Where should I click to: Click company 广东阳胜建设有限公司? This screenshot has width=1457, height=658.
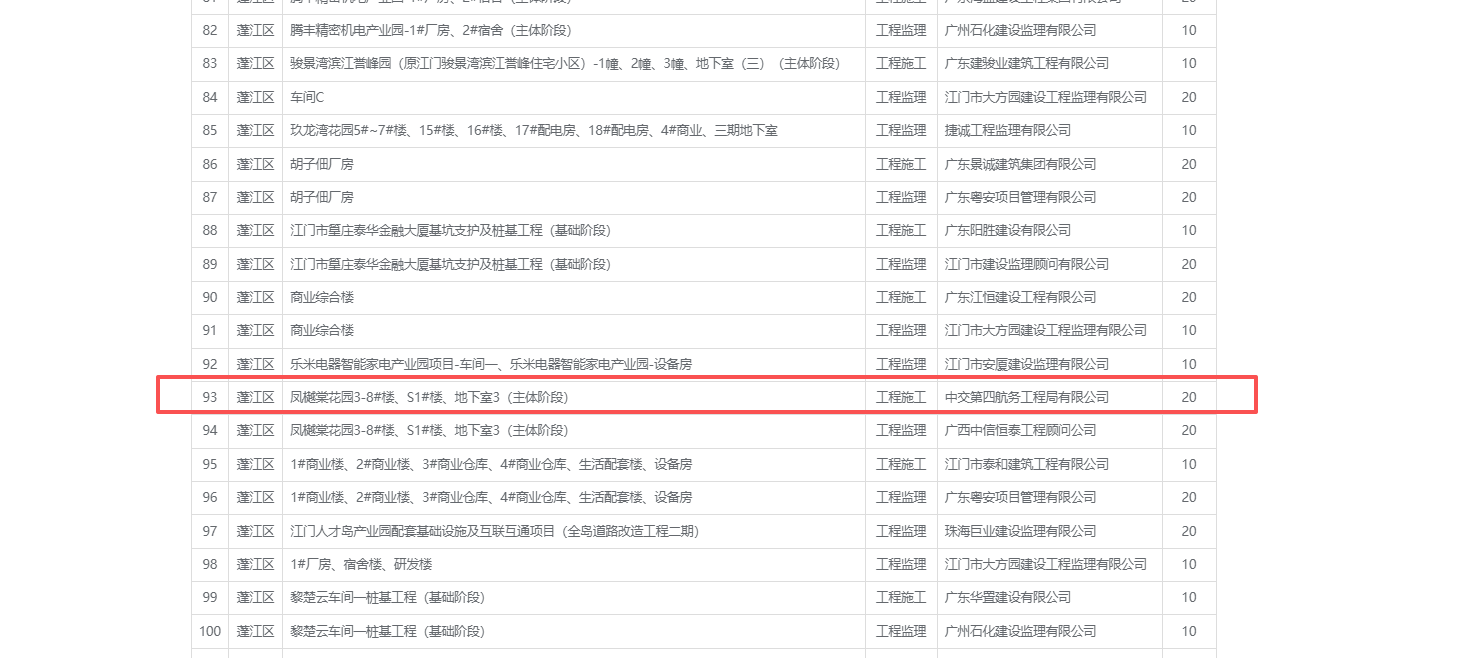(x=1007, y=230)
